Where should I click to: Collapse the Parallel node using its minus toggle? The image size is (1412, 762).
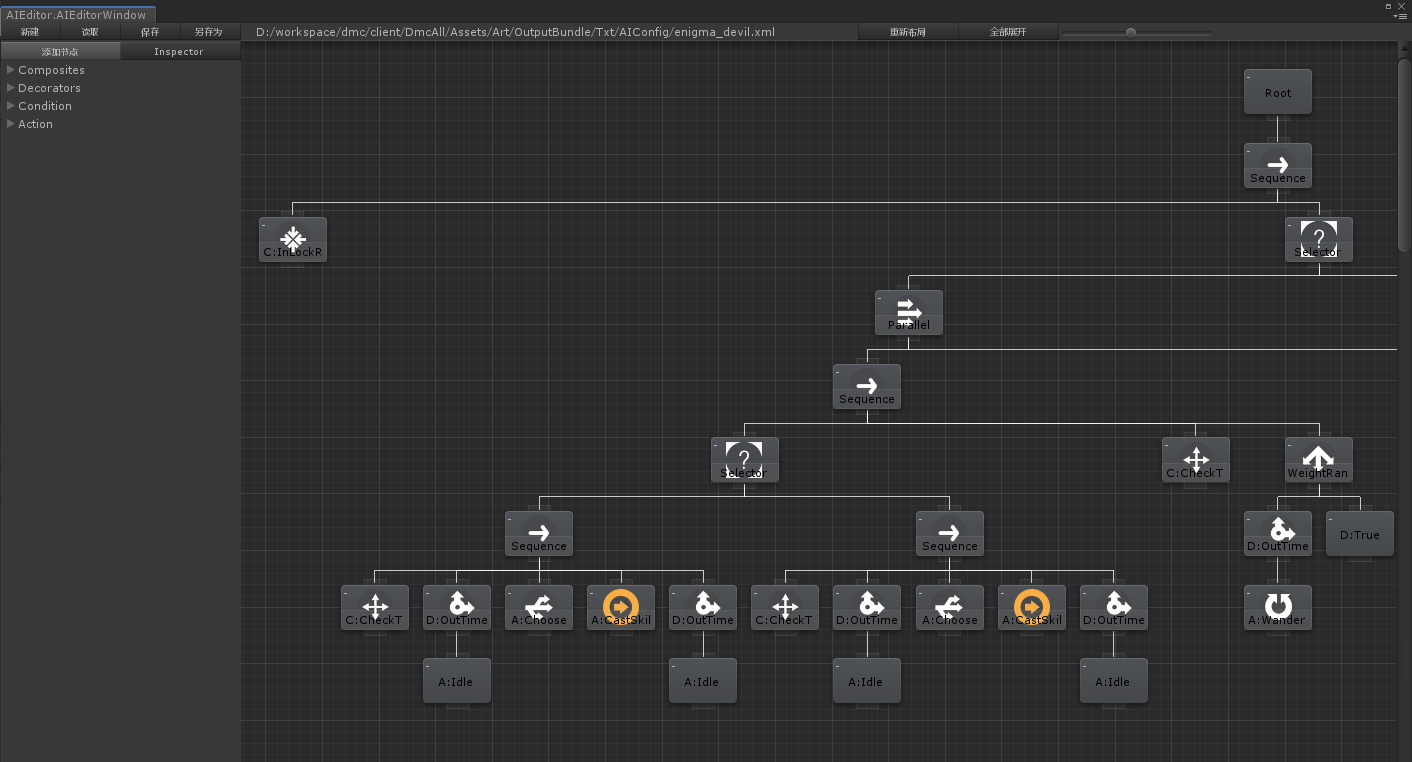pyautogui.click(x=879, y=297)
